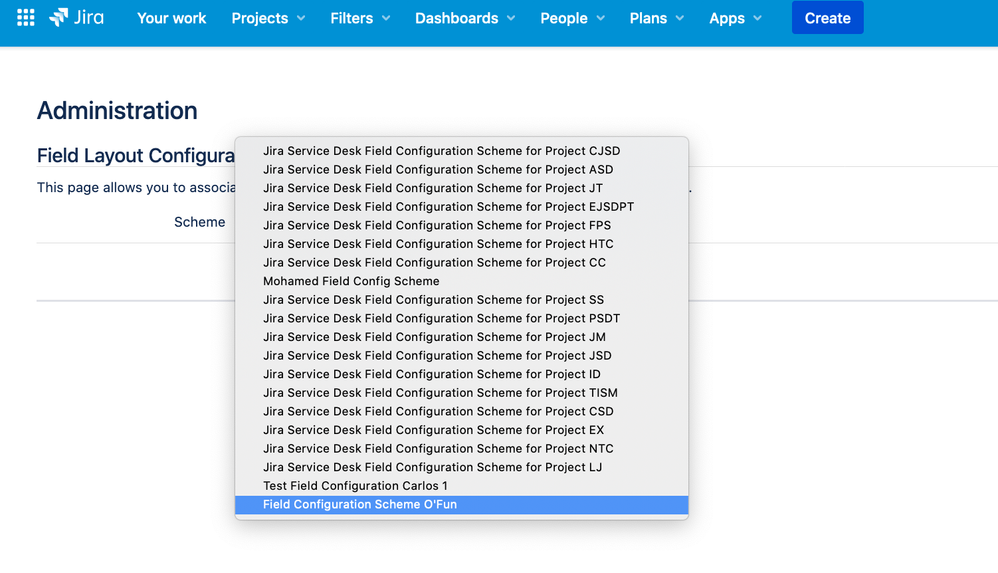Select scheme for Project ASD
Screen dimensions: 998x573
click(x=461, y=169)
